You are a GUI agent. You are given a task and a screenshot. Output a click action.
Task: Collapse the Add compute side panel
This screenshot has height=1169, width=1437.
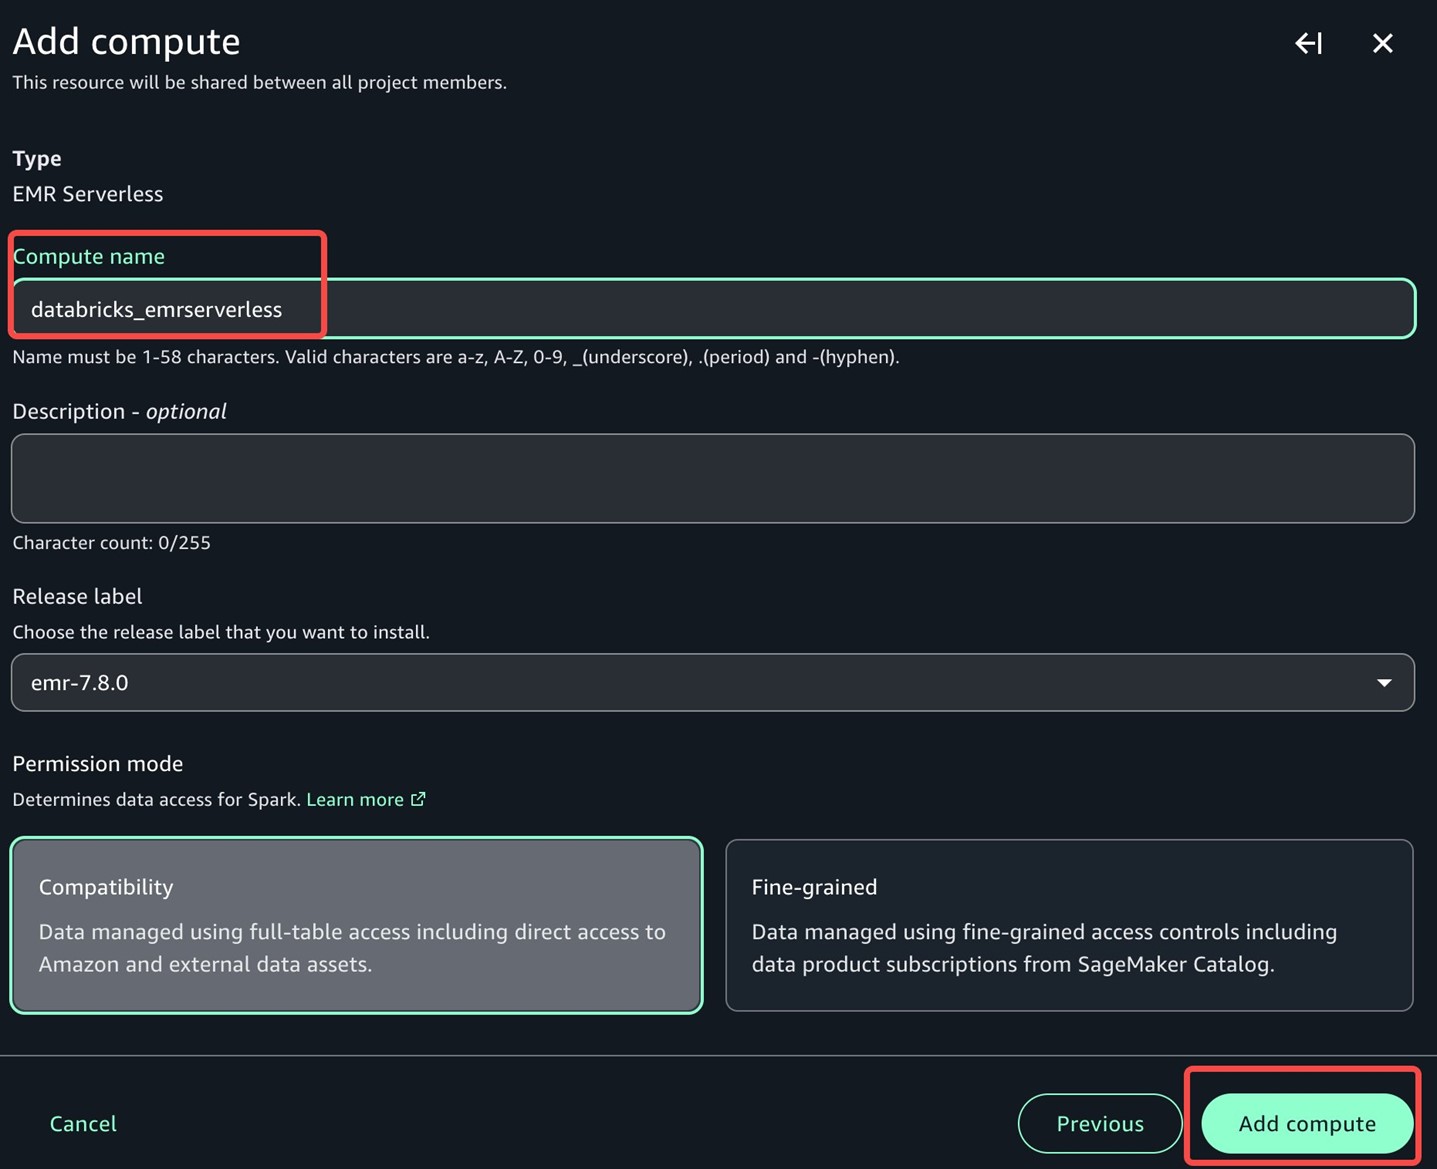(1308, 43)
